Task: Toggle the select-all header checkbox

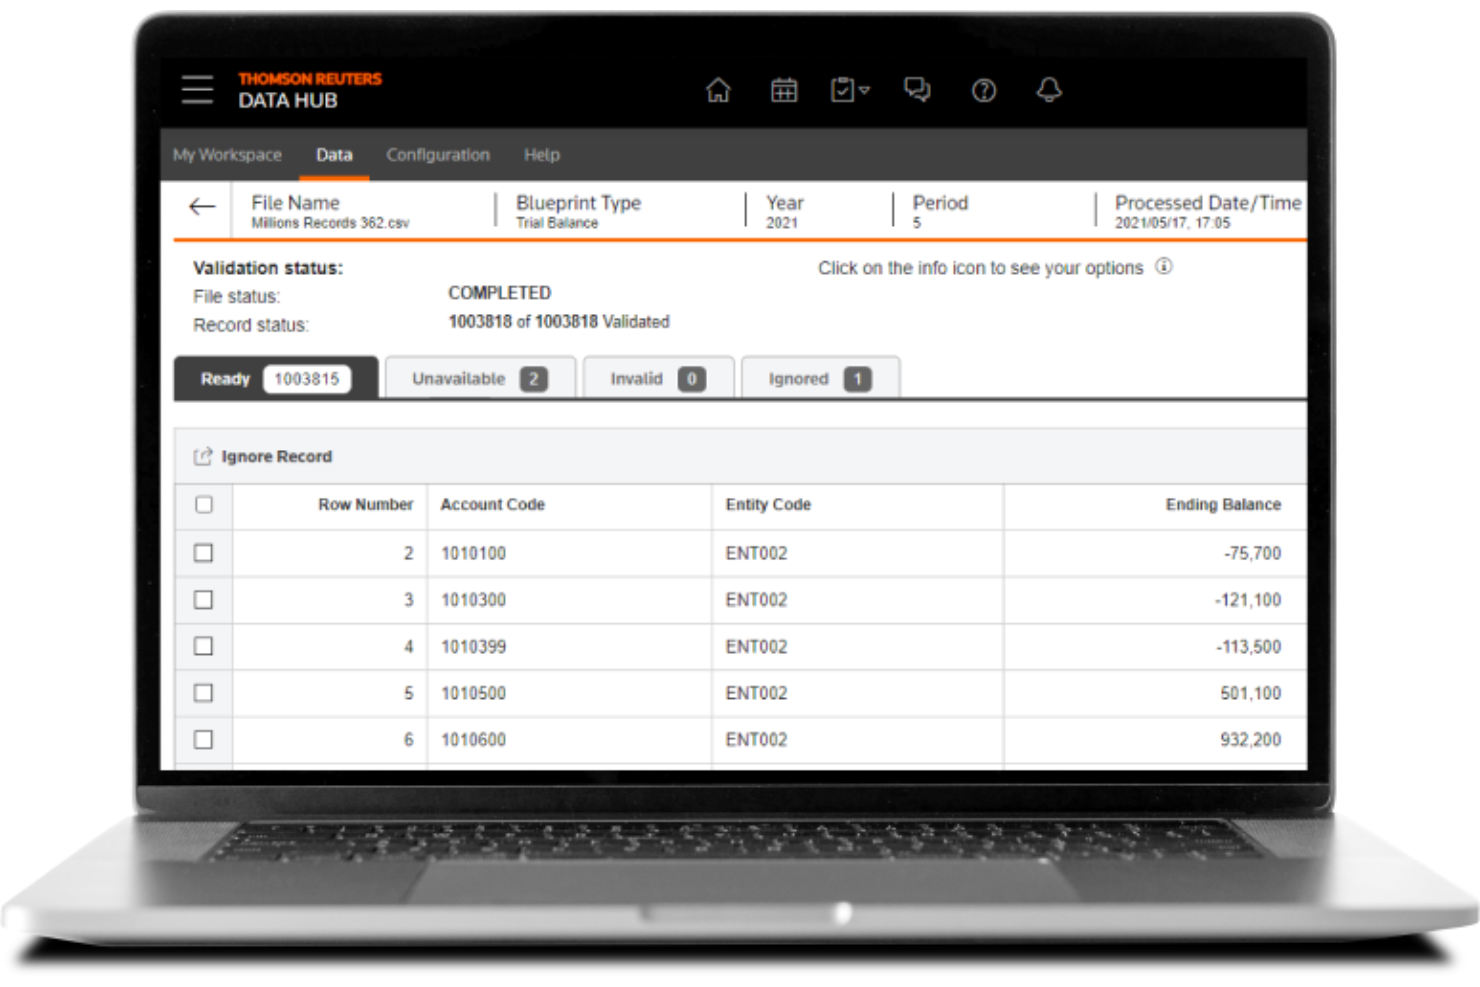Action: tap(204, 504)
